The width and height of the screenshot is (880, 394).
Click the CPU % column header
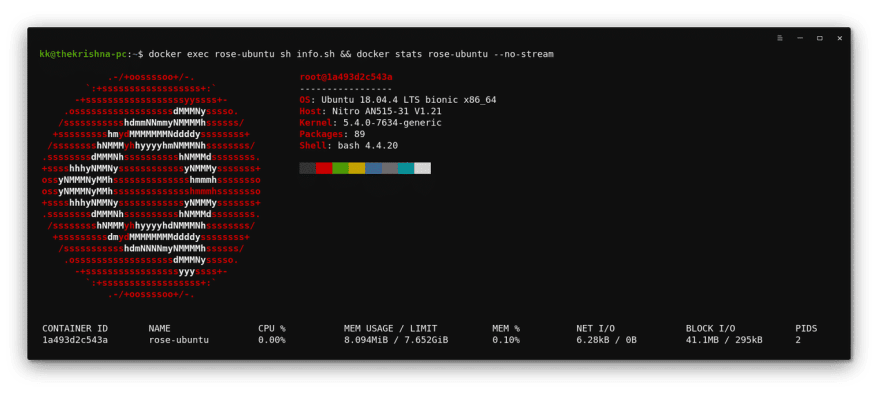pyautogui.click(x=272, y=328)
